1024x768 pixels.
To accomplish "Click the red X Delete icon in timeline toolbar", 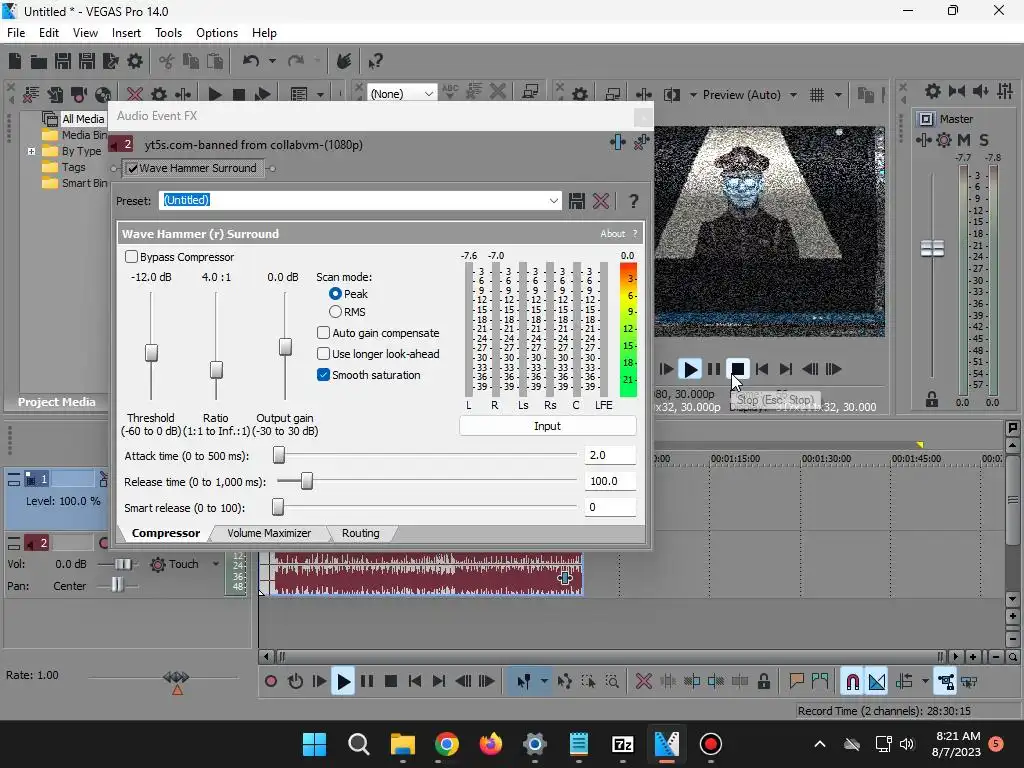I will pos(644,682).
